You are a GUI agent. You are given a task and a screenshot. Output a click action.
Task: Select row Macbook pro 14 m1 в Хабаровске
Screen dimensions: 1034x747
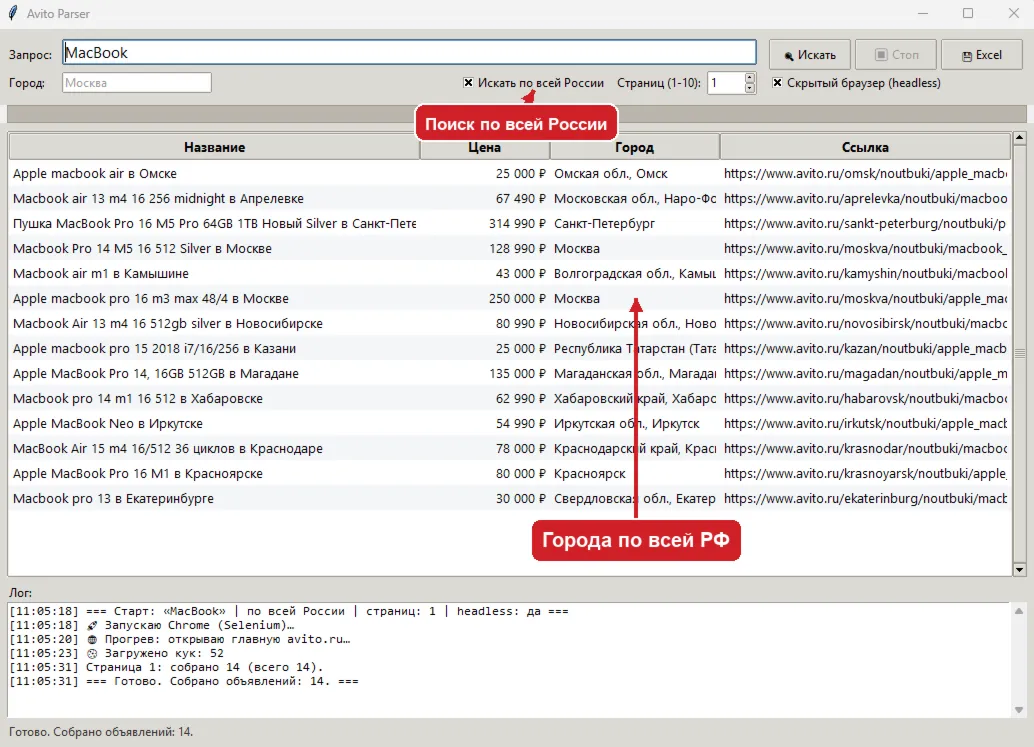pyautogui.click(x=510, y=399)
